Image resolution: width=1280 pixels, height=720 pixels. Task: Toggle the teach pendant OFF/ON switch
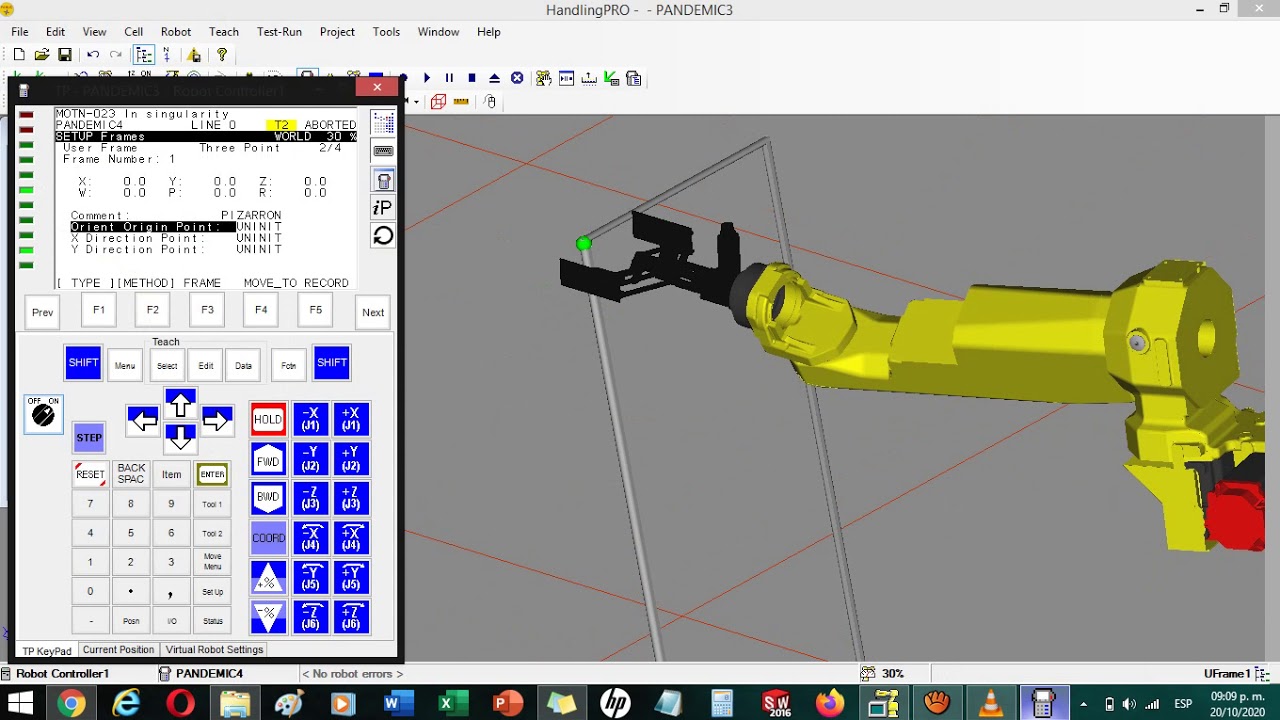[43, 414]
